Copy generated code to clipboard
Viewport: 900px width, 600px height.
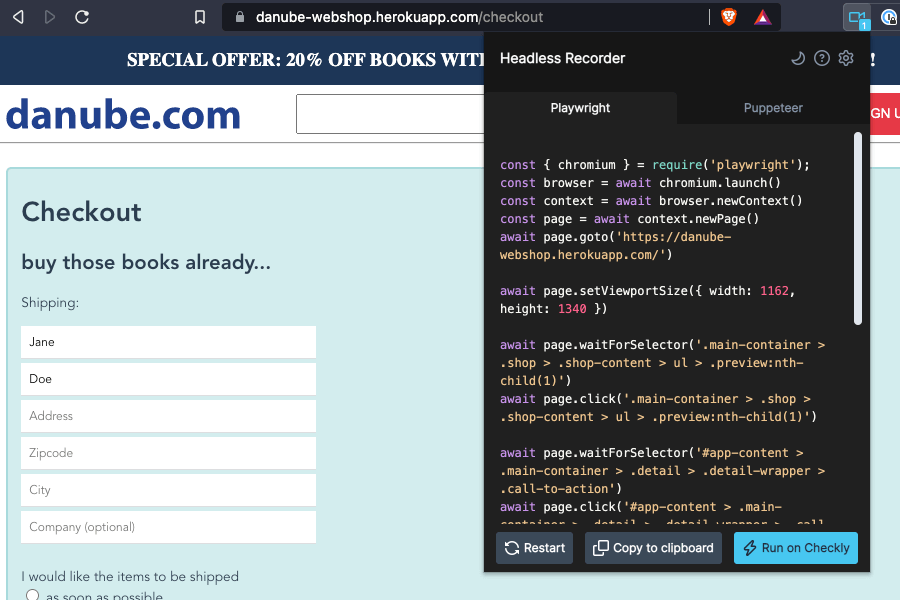coord(653,548)
